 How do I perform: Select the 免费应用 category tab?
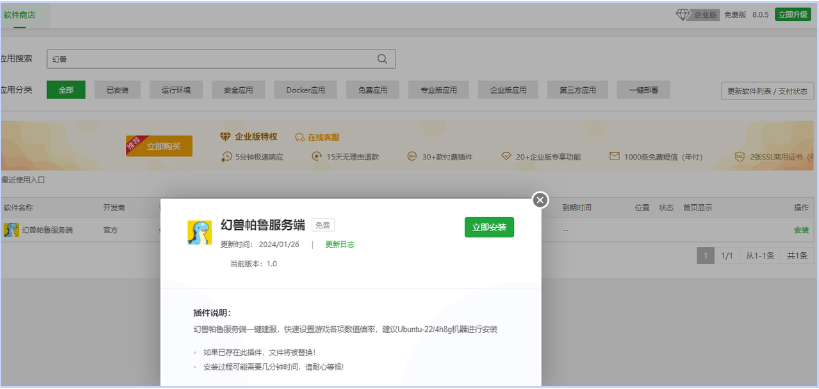[x=372, y=90]
